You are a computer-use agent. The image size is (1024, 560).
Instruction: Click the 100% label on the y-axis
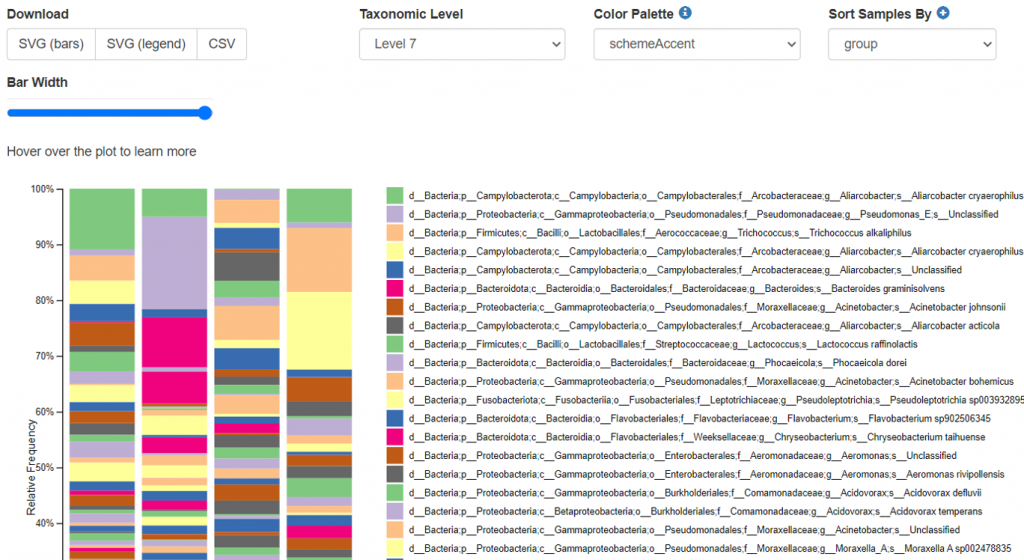42,189
